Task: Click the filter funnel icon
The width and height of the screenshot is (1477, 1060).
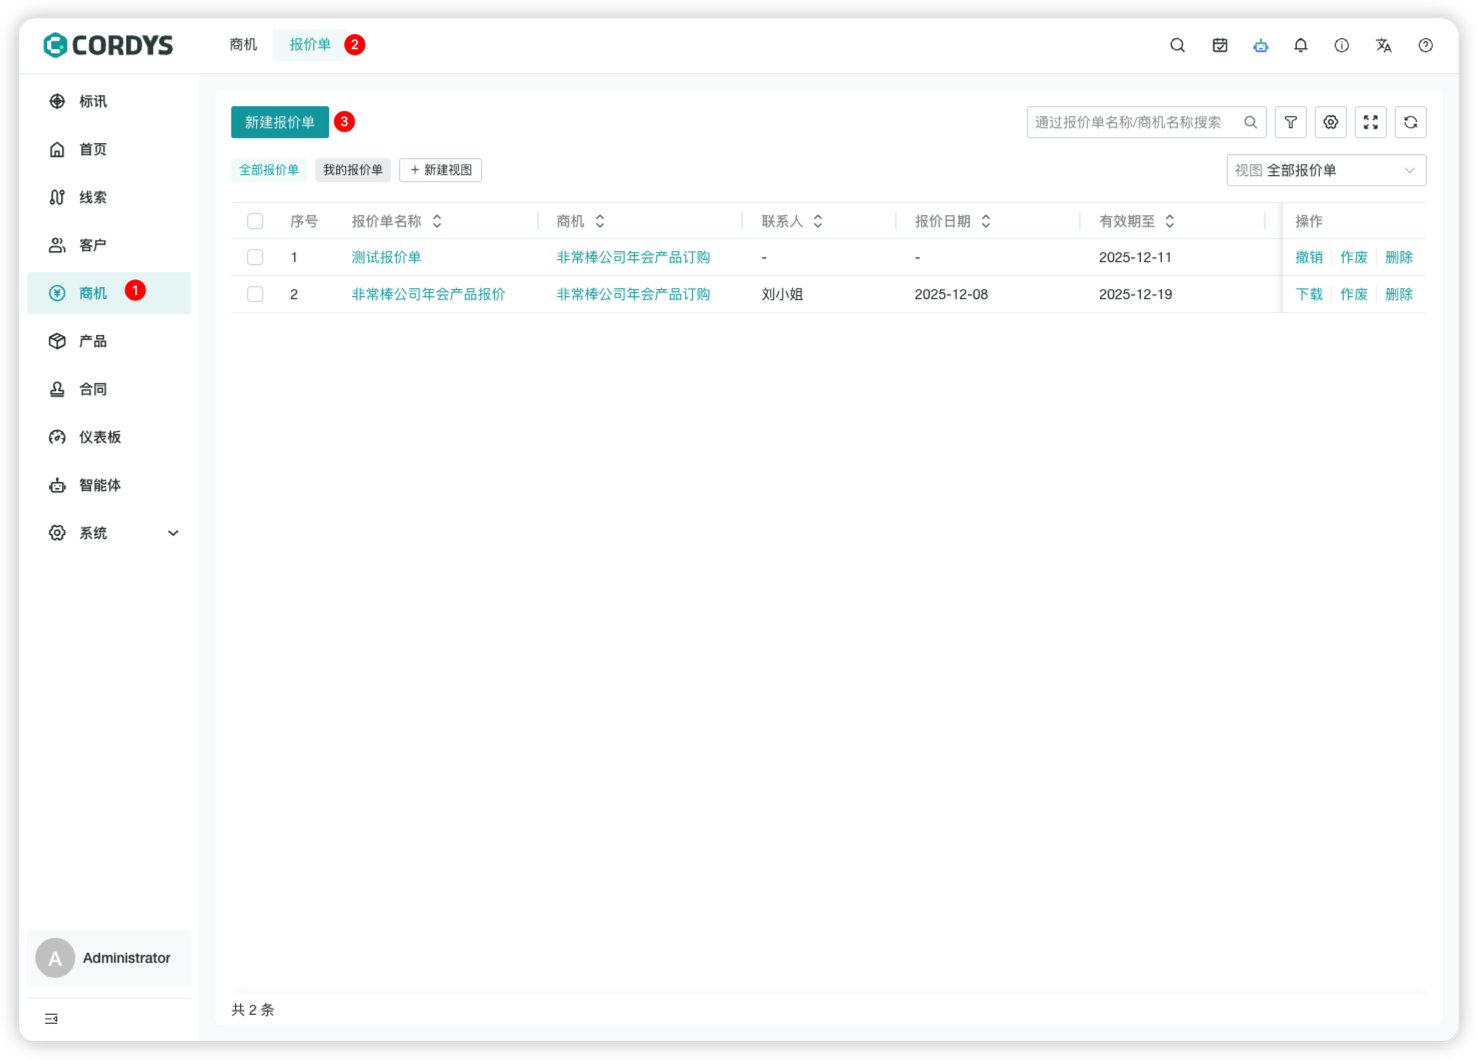Action: pyautogui.click(x=1290, y=122)
